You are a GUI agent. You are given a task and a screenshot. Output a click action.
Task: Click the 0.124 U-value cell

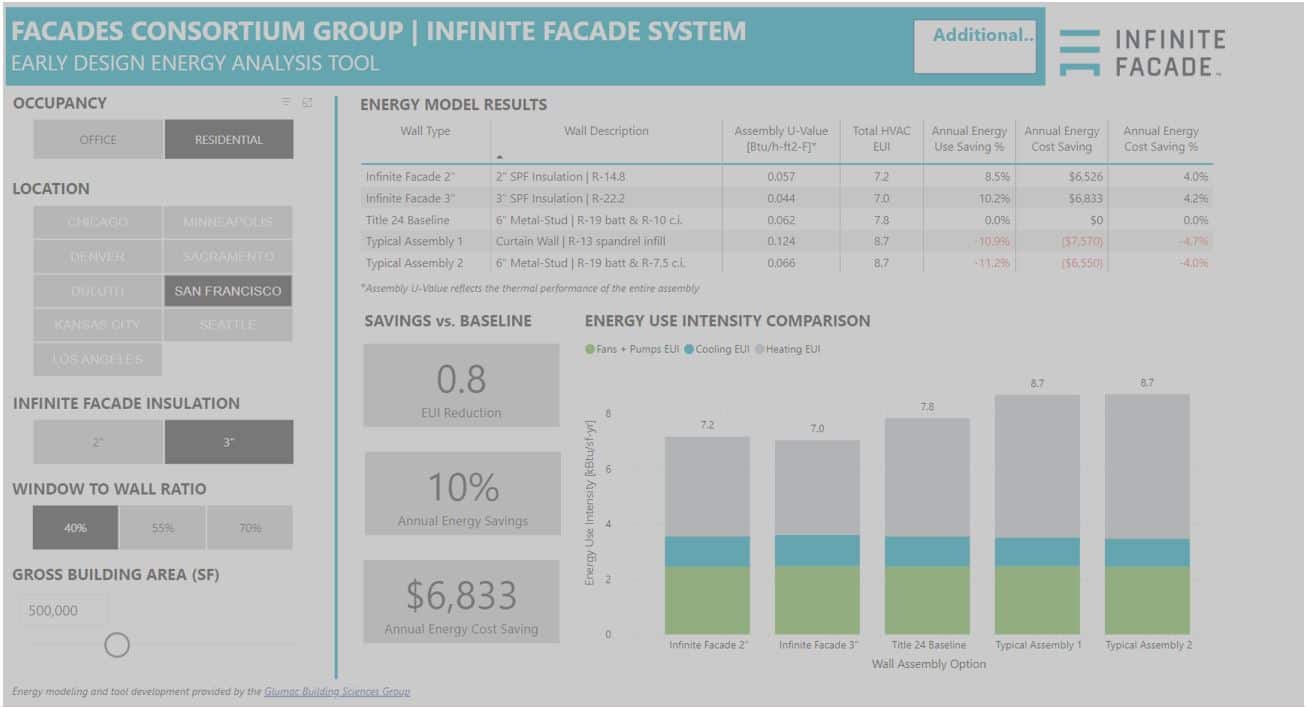pos(782,241)
